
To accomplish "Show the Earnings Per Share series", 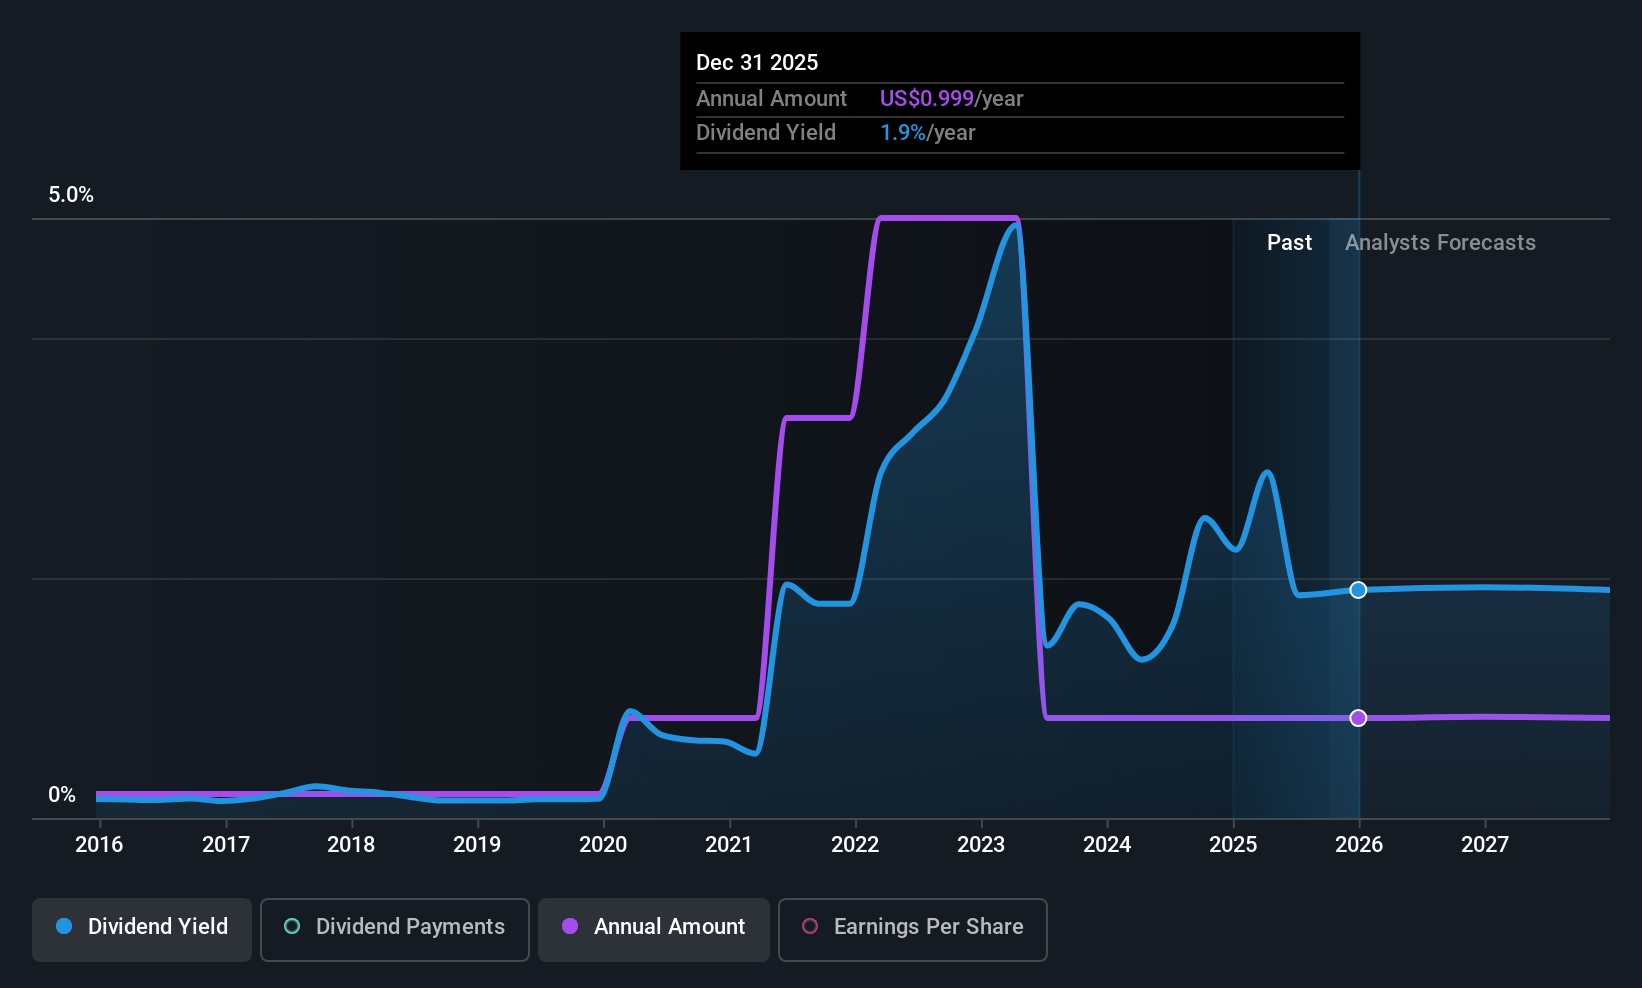I will (912, 929).
